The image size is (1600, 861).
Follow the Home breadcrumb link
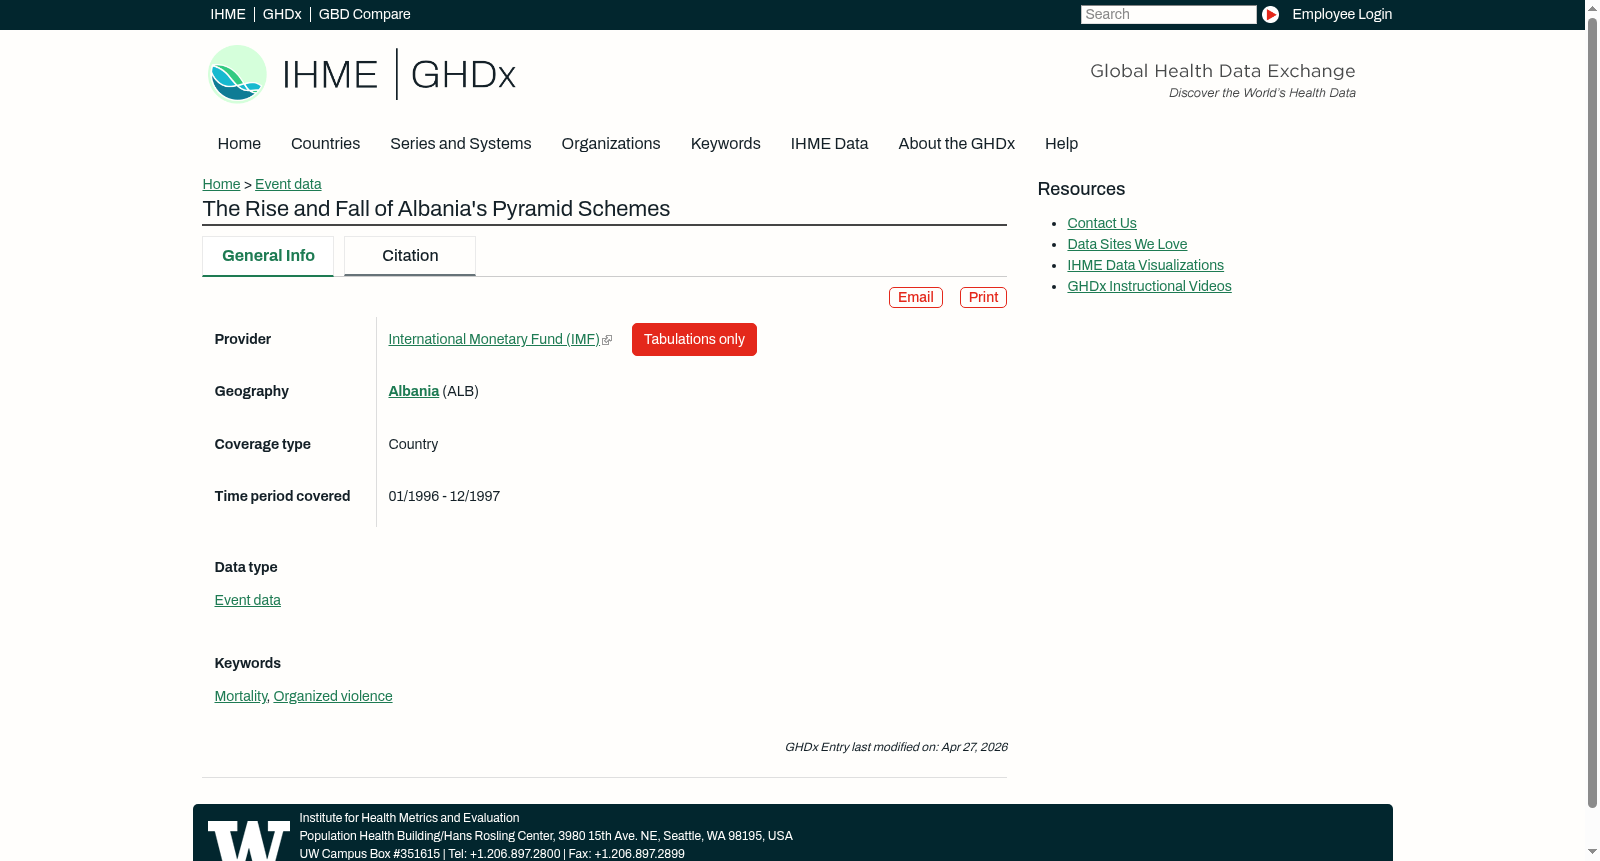point(221,184)
